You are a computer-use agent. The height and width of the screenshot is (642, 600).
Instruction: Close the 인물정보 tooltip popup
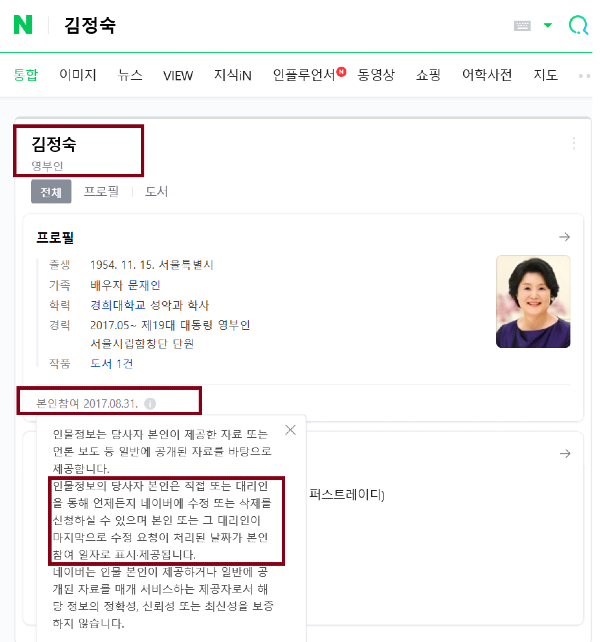[x=290, y=430]
